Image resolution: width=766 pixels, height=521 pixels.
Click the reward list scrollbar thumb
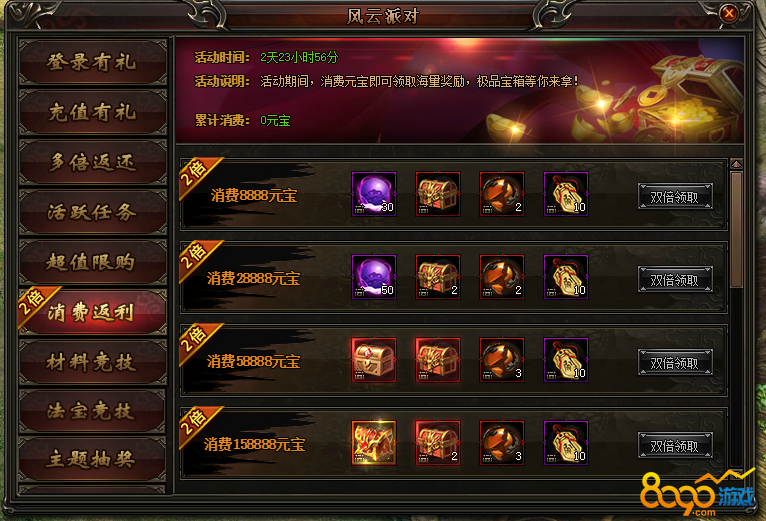[736, 229]
